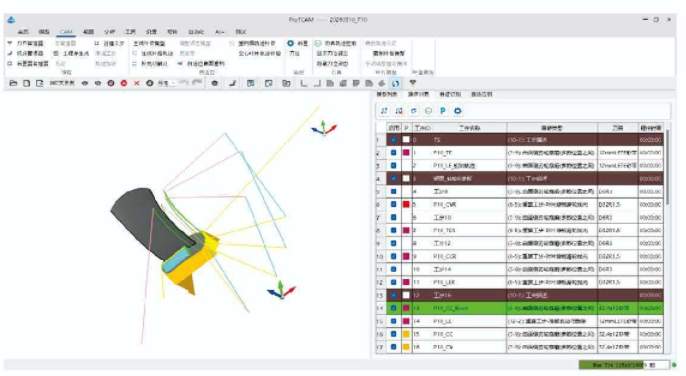The width and height of the screenshot is (686, 376).
Task: Select operation name P10_TER
Action: tap(444, 230)
